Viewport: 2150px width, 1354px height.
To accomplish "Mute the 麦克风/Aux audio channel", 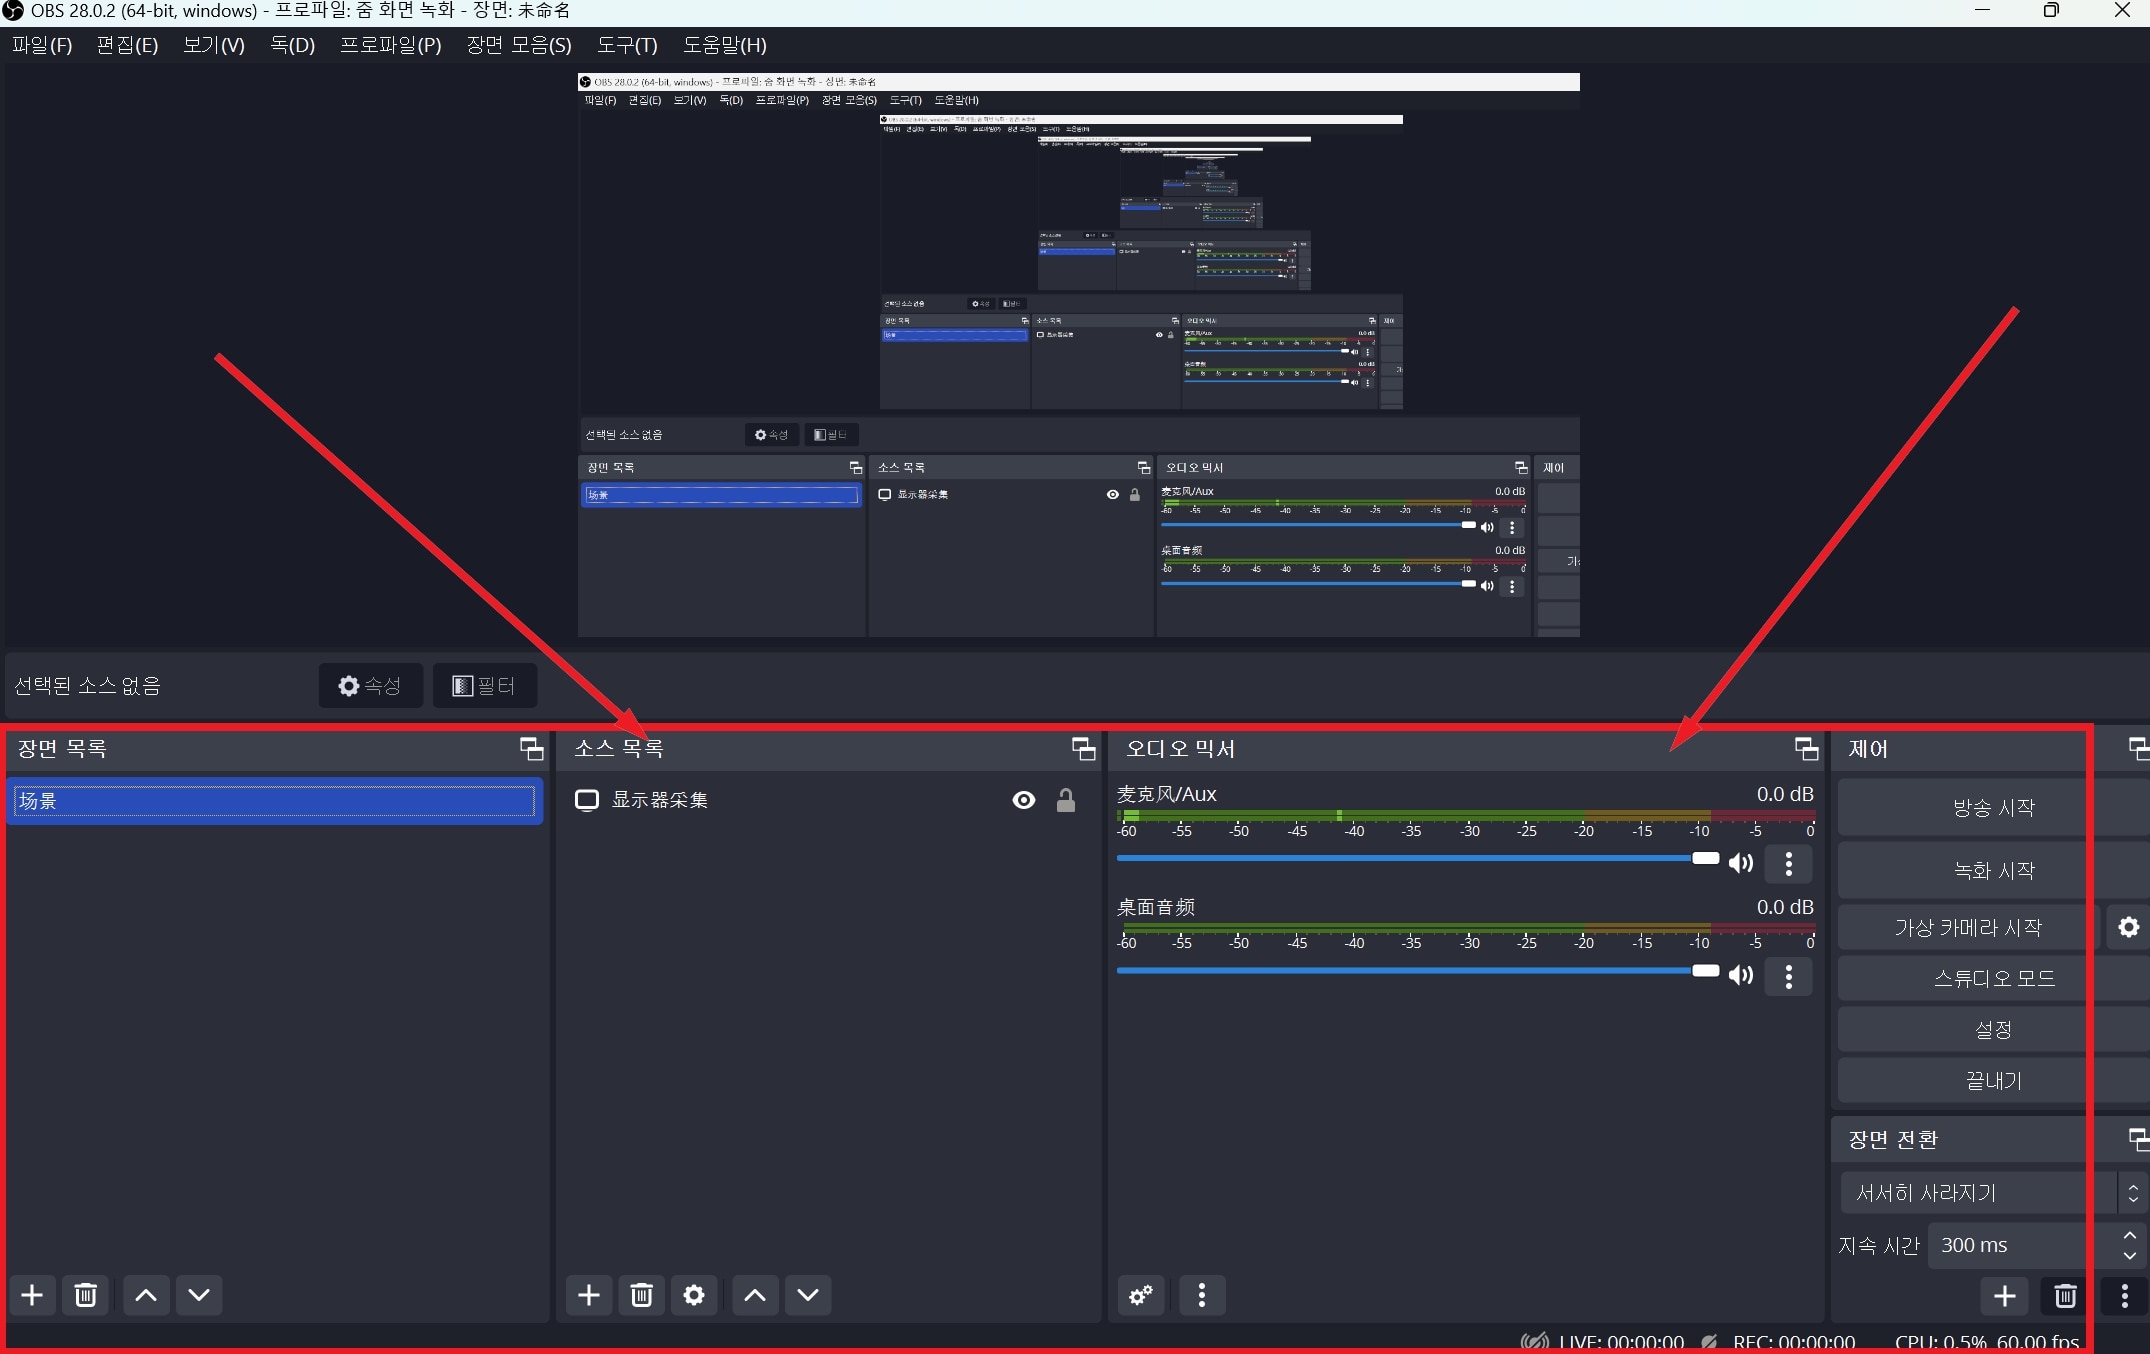I will coord(1741,863).
